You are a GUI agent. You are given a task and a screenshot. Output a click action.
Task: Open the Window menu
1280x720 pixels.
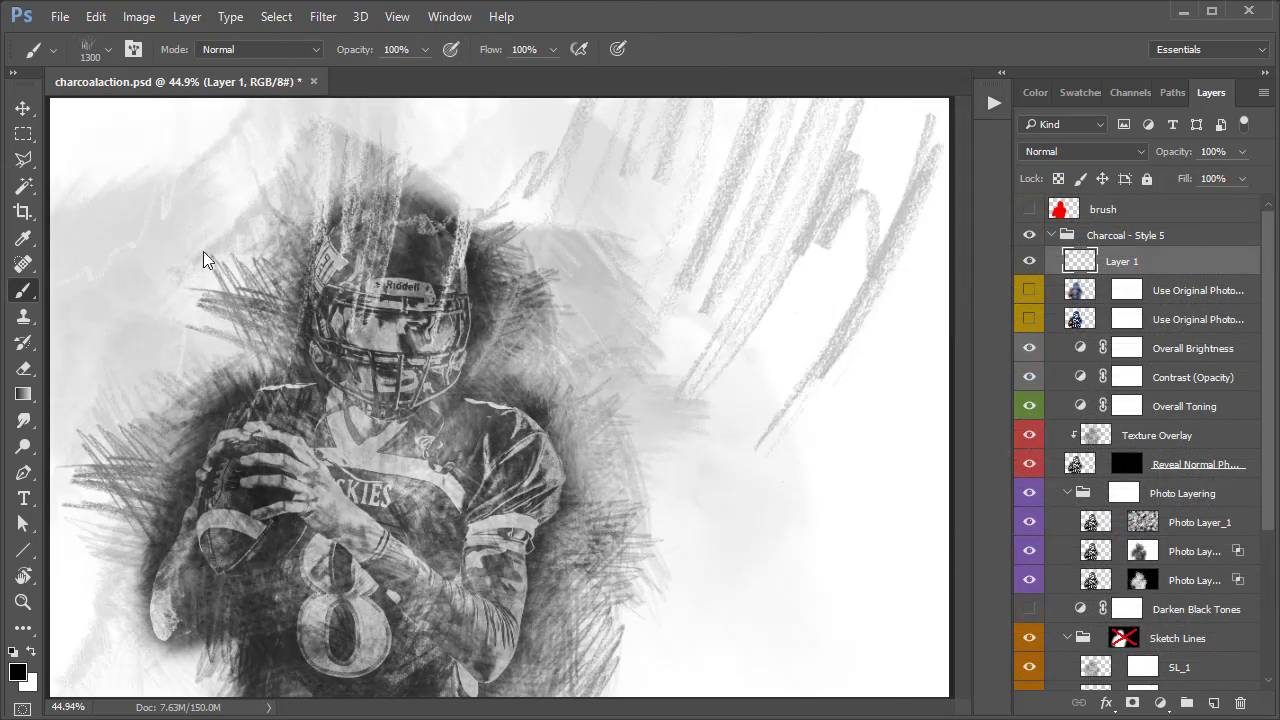pos(450,17)
